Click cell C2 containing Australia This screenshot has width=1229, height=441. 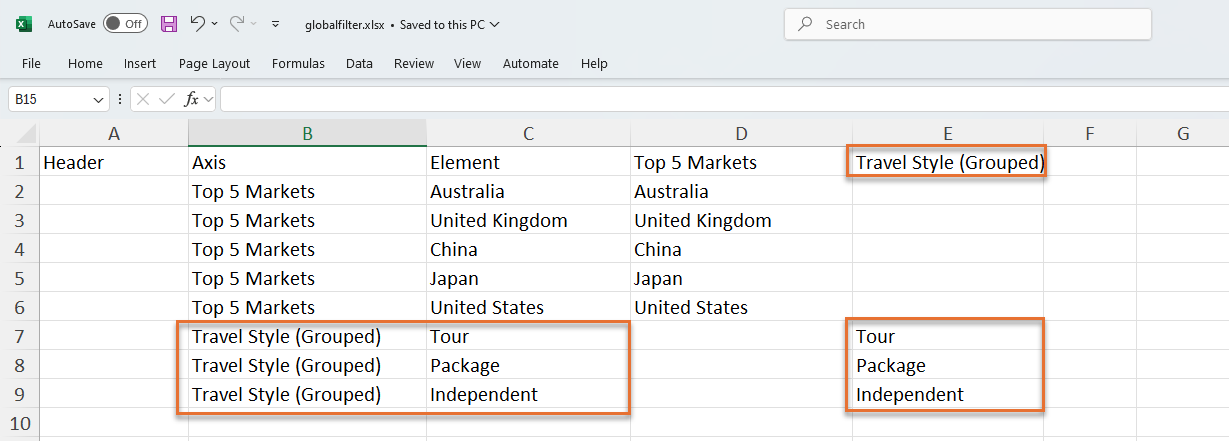coord(528,191)
